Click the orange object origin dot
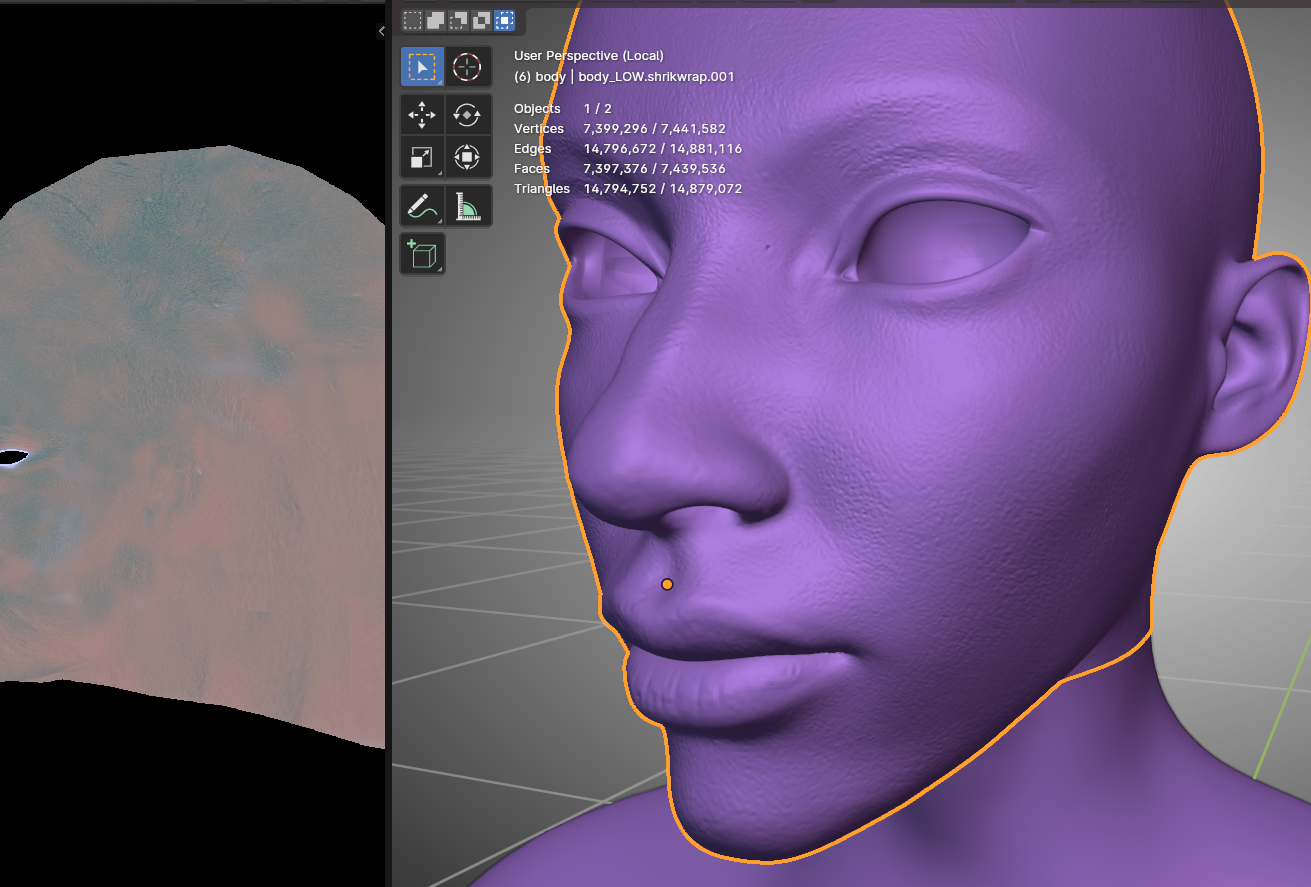Viewport: 1311px width, 887px height. [x=667, y=584]
